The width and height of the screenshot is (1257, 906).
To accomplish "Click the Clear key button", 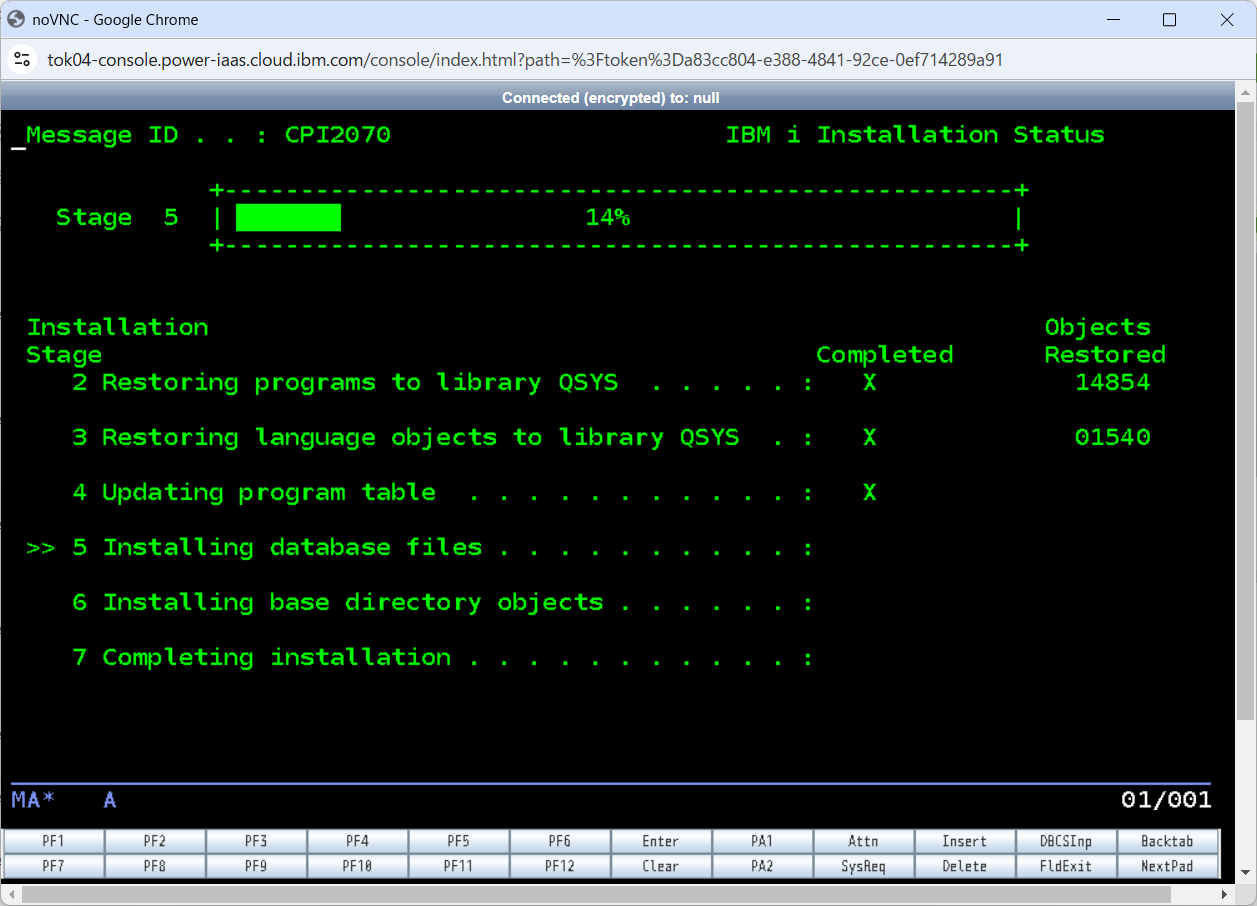I will [x=660, y=866].
